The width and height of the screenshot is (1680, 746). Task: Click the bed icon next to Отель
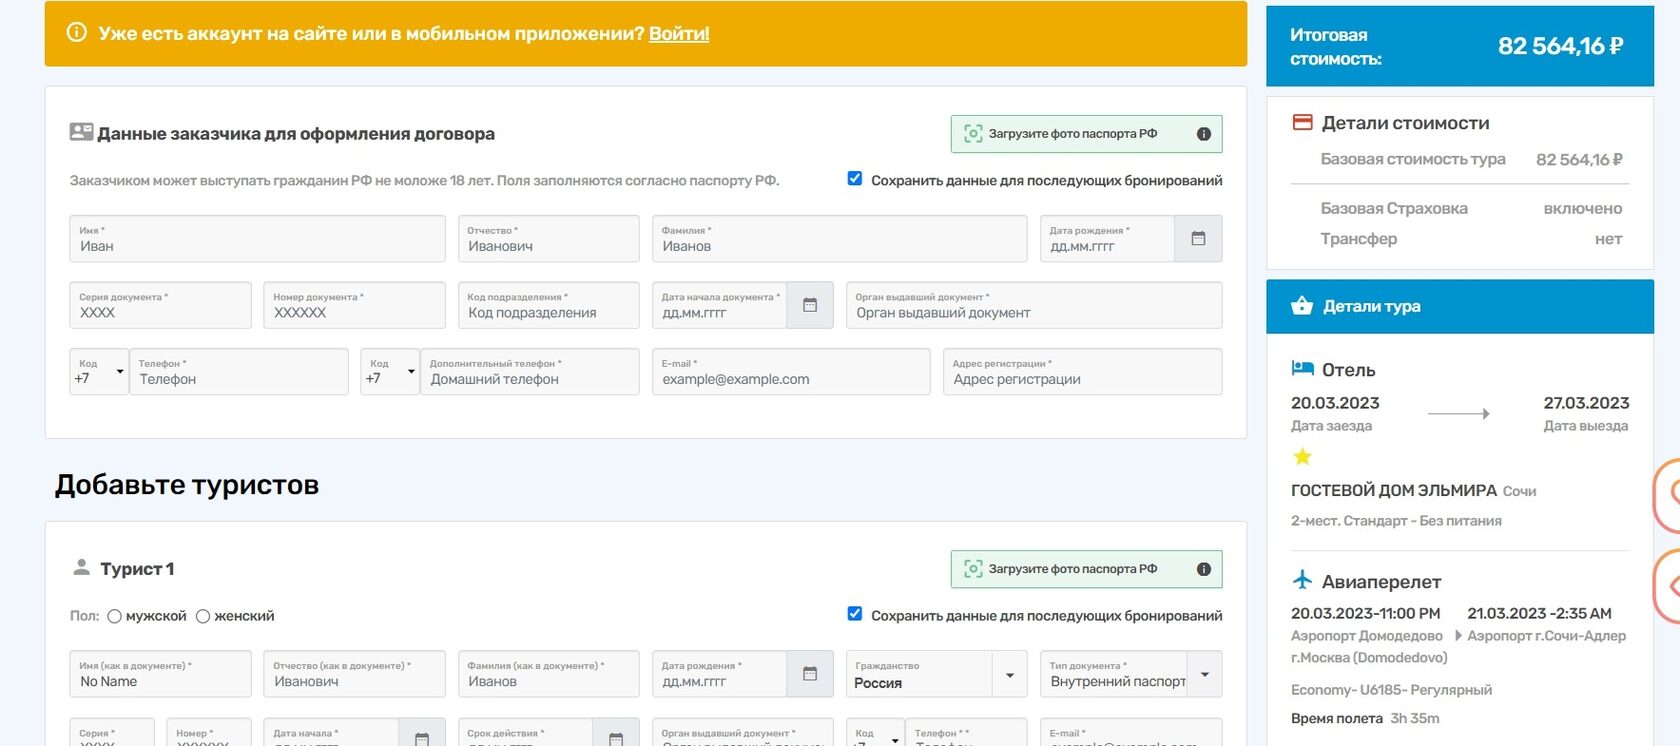[x=1302, y=369]
